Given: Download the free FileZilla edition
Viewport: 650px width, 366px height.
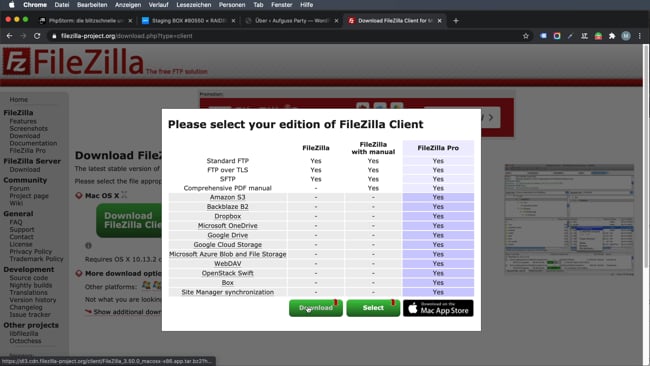Looking at the screenshot, I should (316, 308).
